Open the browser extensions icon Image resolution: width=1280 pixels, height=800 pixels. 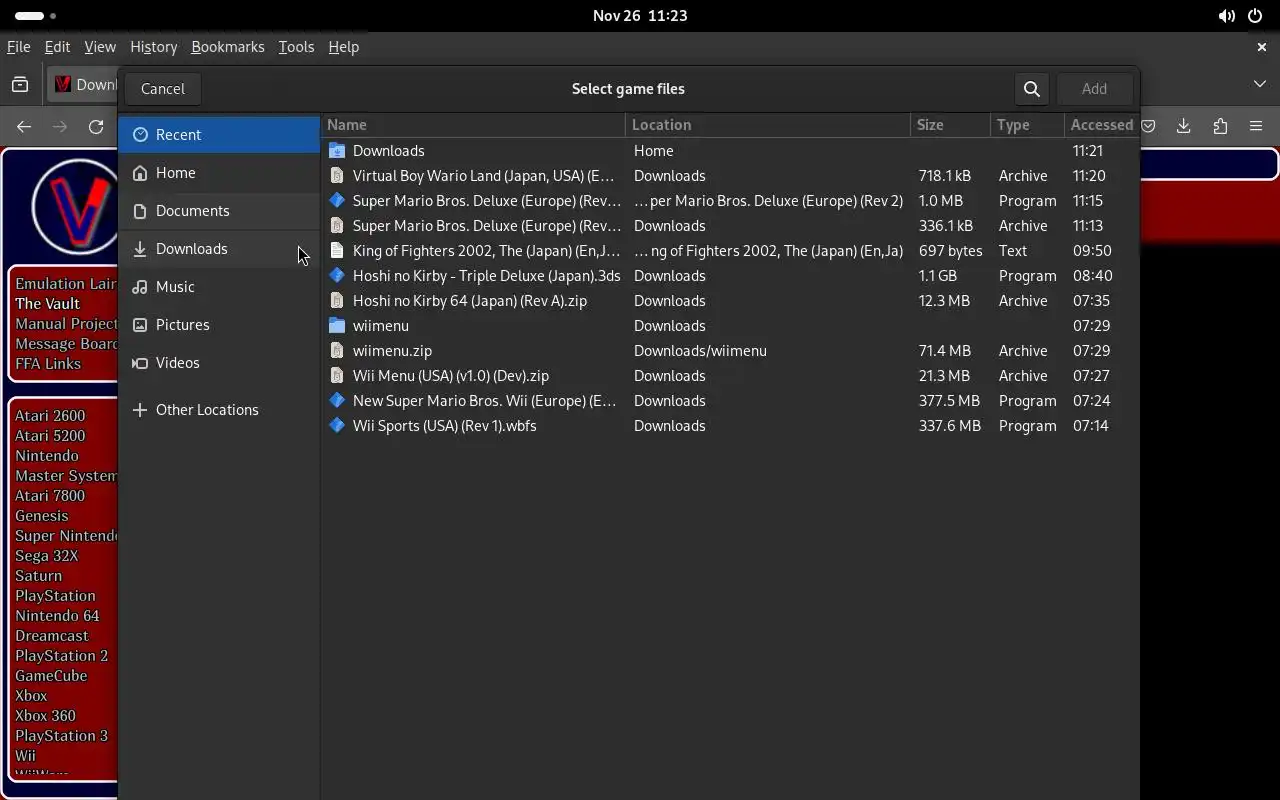[x=1220, y=126]
